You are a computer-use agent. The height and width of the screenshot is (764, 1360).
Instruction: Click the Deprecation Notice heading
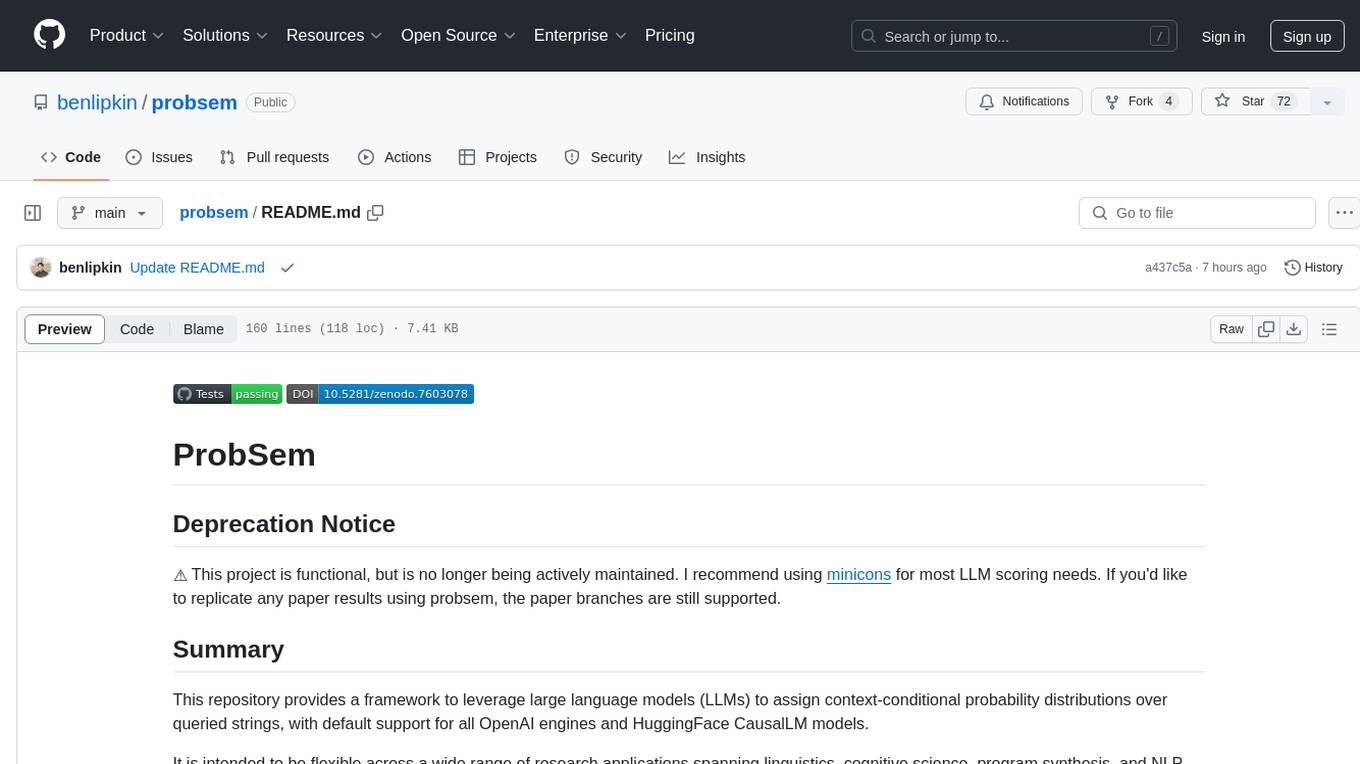284,524
